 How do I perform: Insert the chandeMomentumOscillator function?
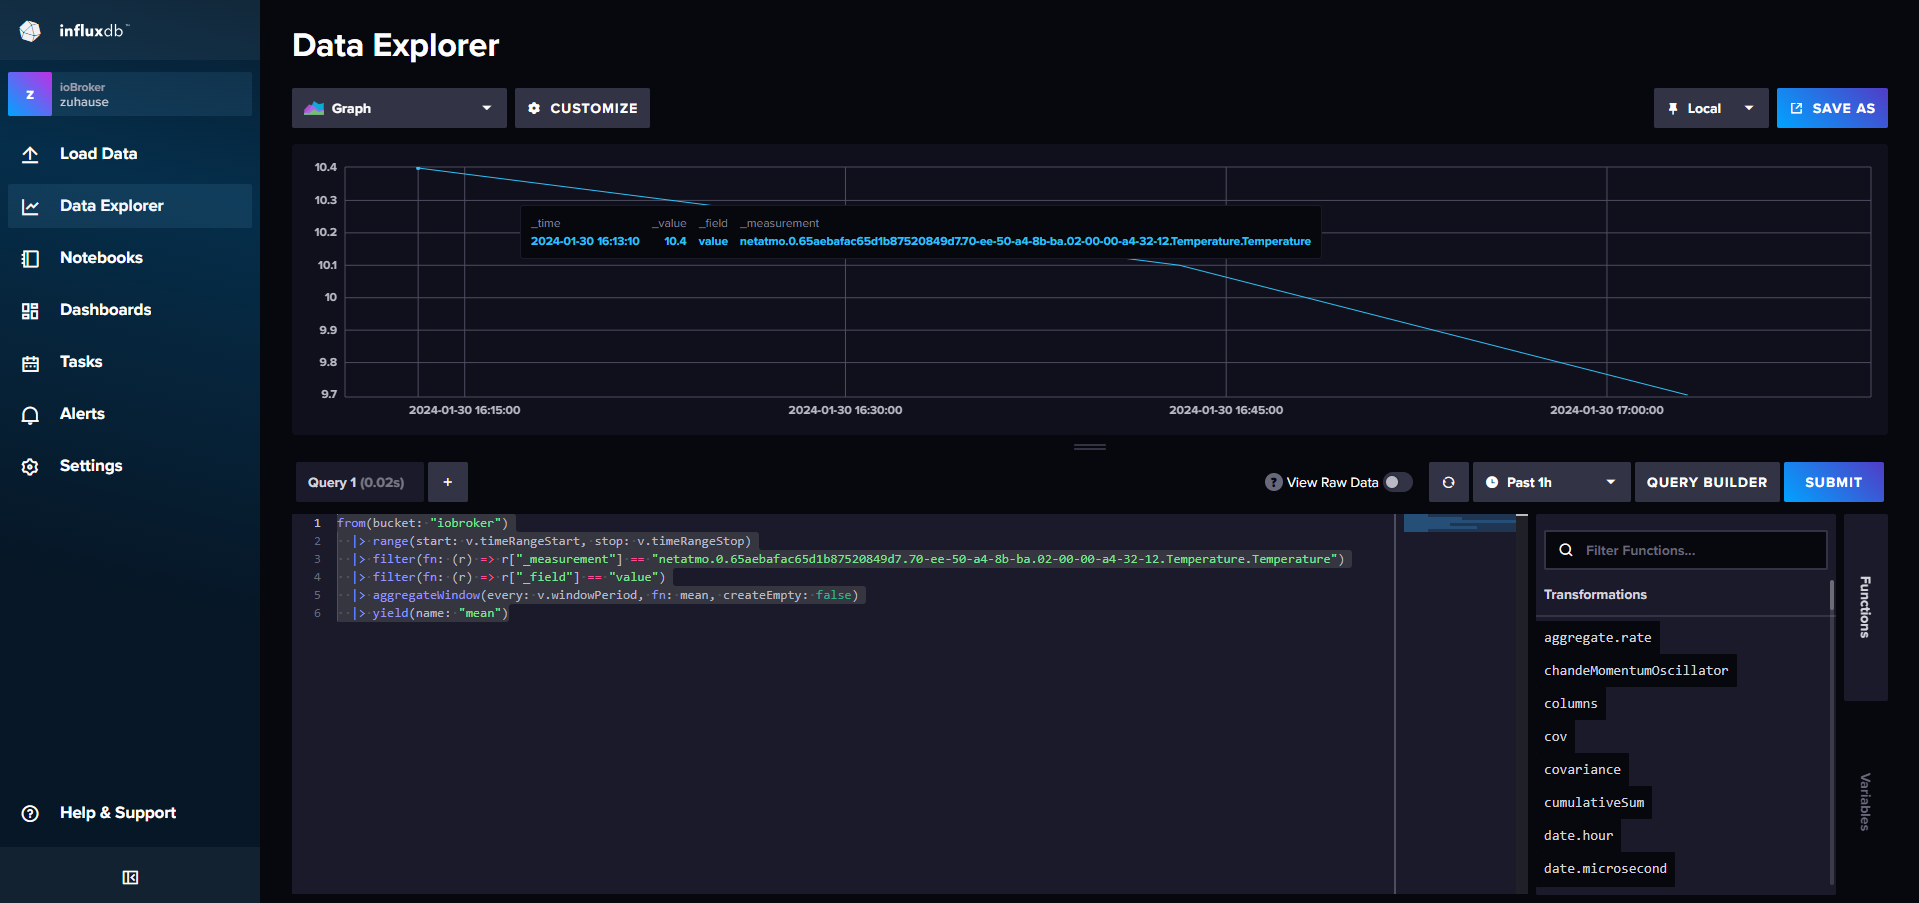pyautogui.click(x=1636, y=671)
